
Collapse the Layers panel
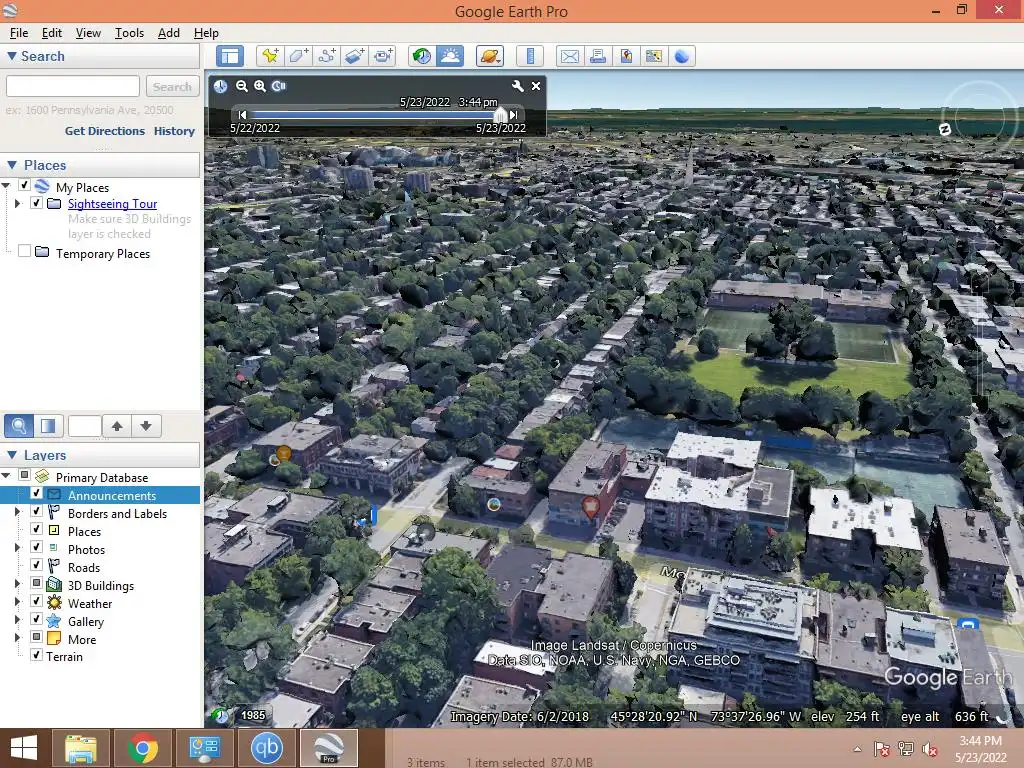coord(11,455)
